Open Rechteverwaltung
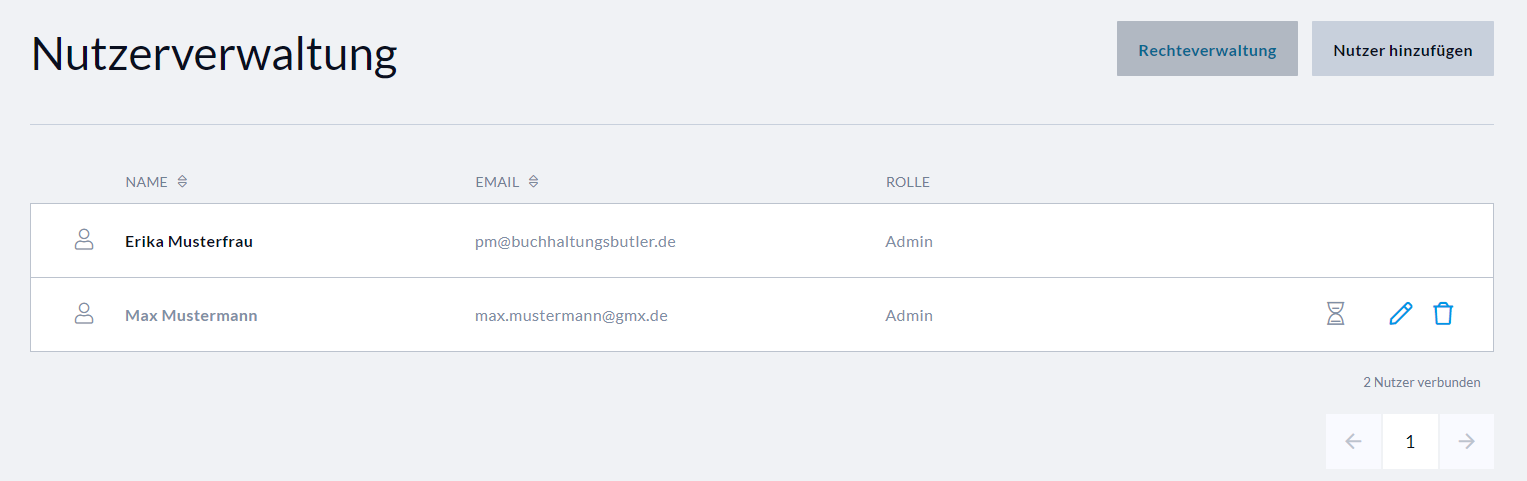 pyautogui.click(x=1207, y=49)
